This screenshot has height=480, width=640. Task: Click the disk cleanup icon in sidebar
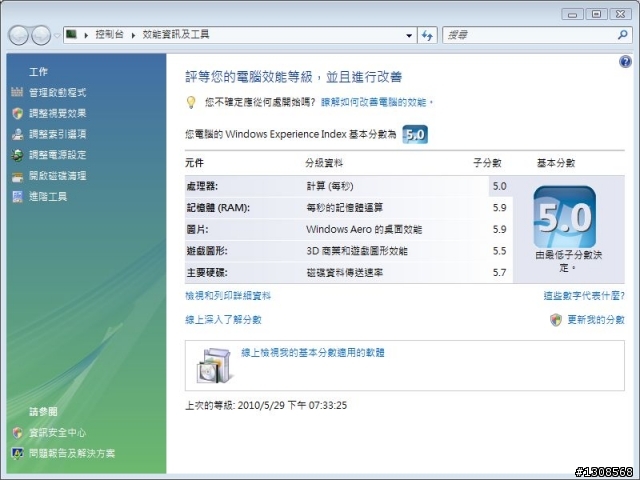point(17,176)
